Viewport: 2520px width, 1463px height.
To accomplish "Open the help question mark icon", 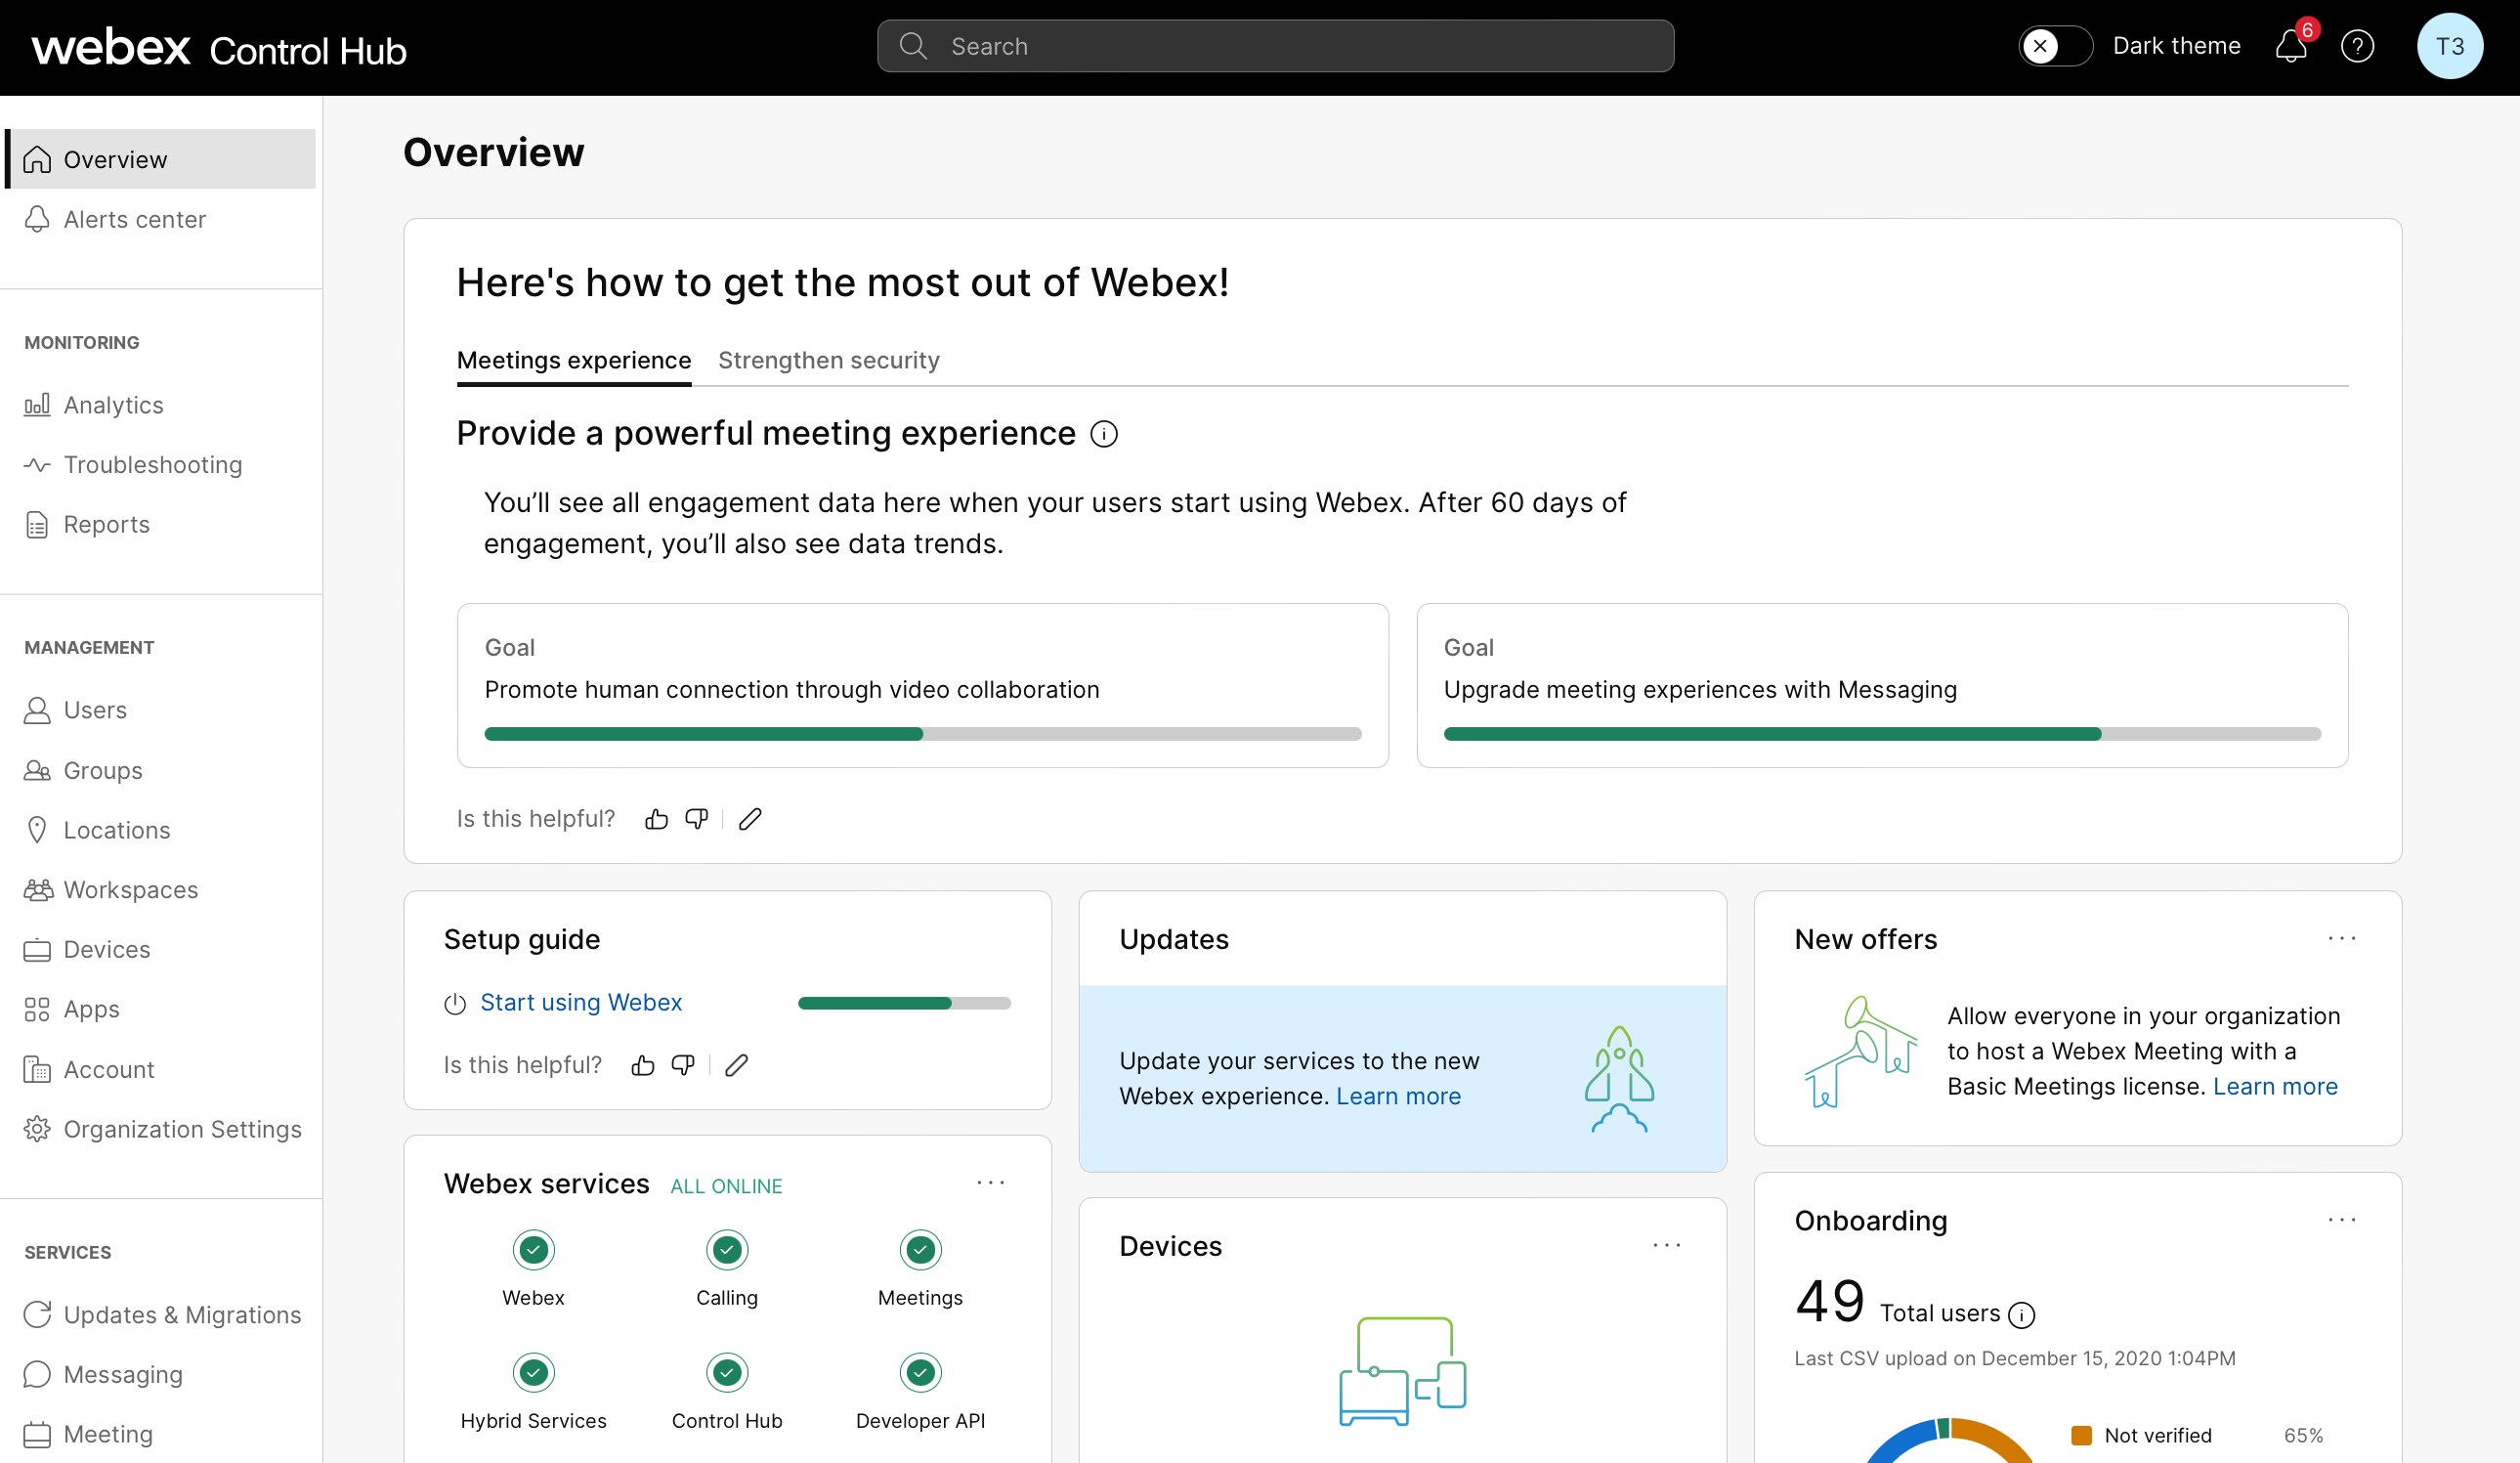I will click(2357, 47).
